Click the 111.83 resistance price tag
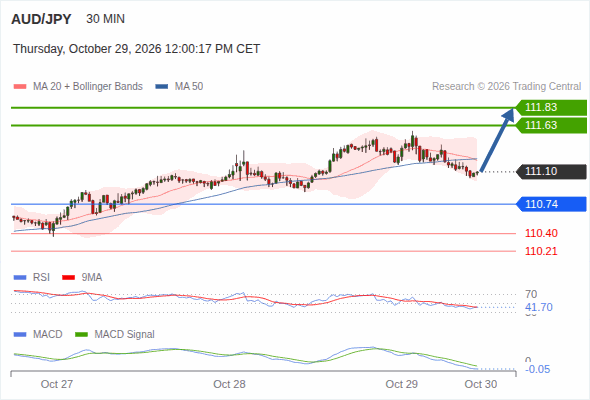Viewport: 590px width, 400px height. [551, 107]
